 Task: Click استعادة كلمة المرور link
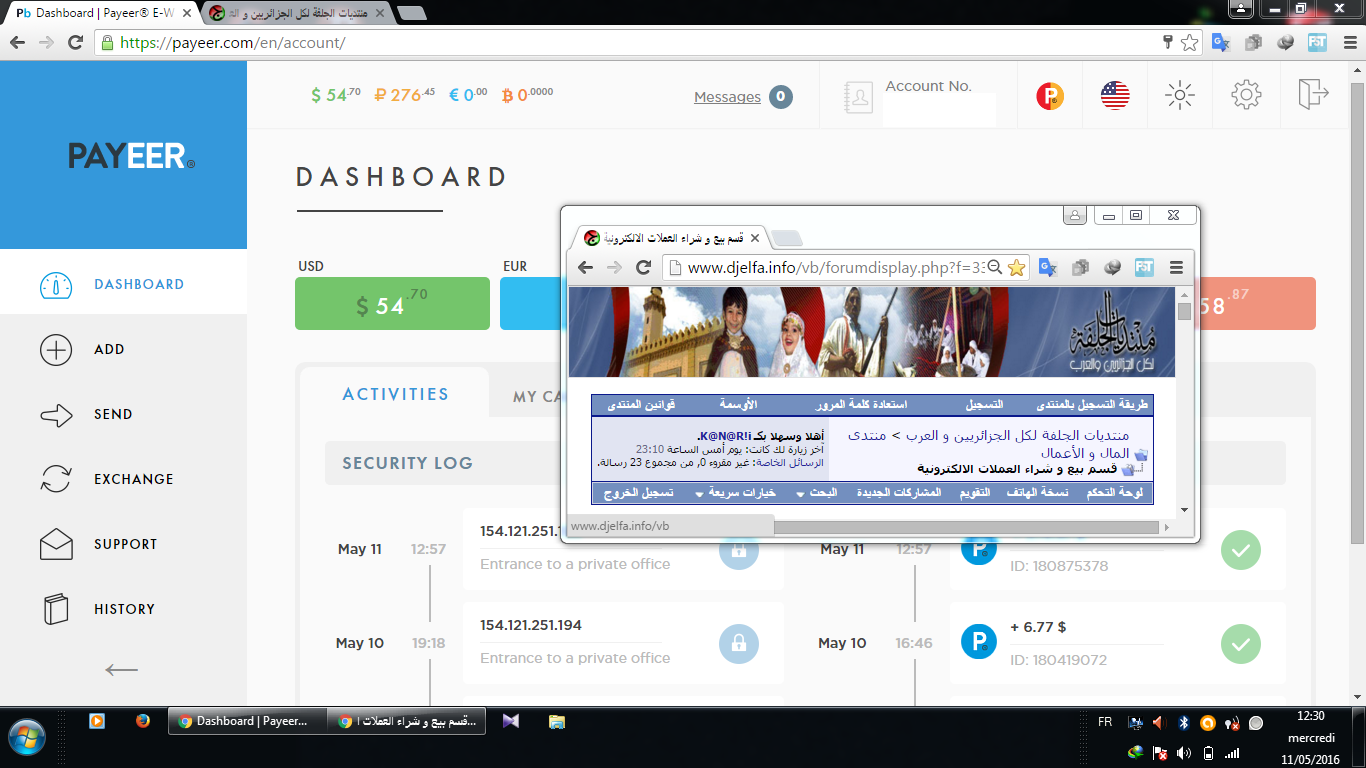pos(861,405)
